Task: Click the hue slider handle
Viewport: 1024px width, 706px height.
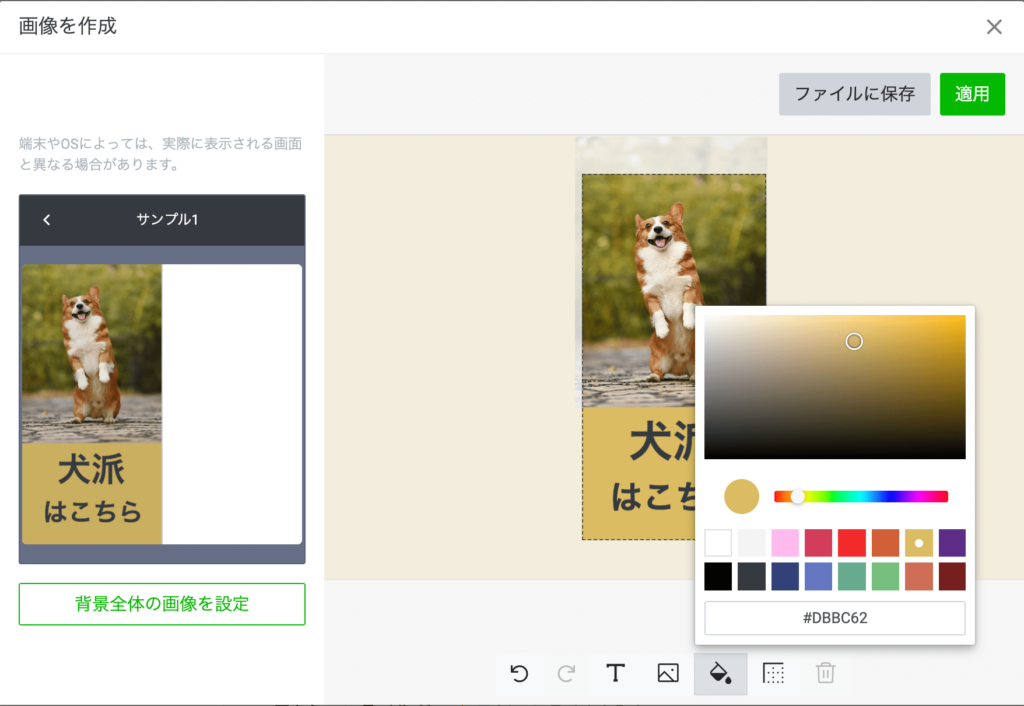Action: pos(798,496)
